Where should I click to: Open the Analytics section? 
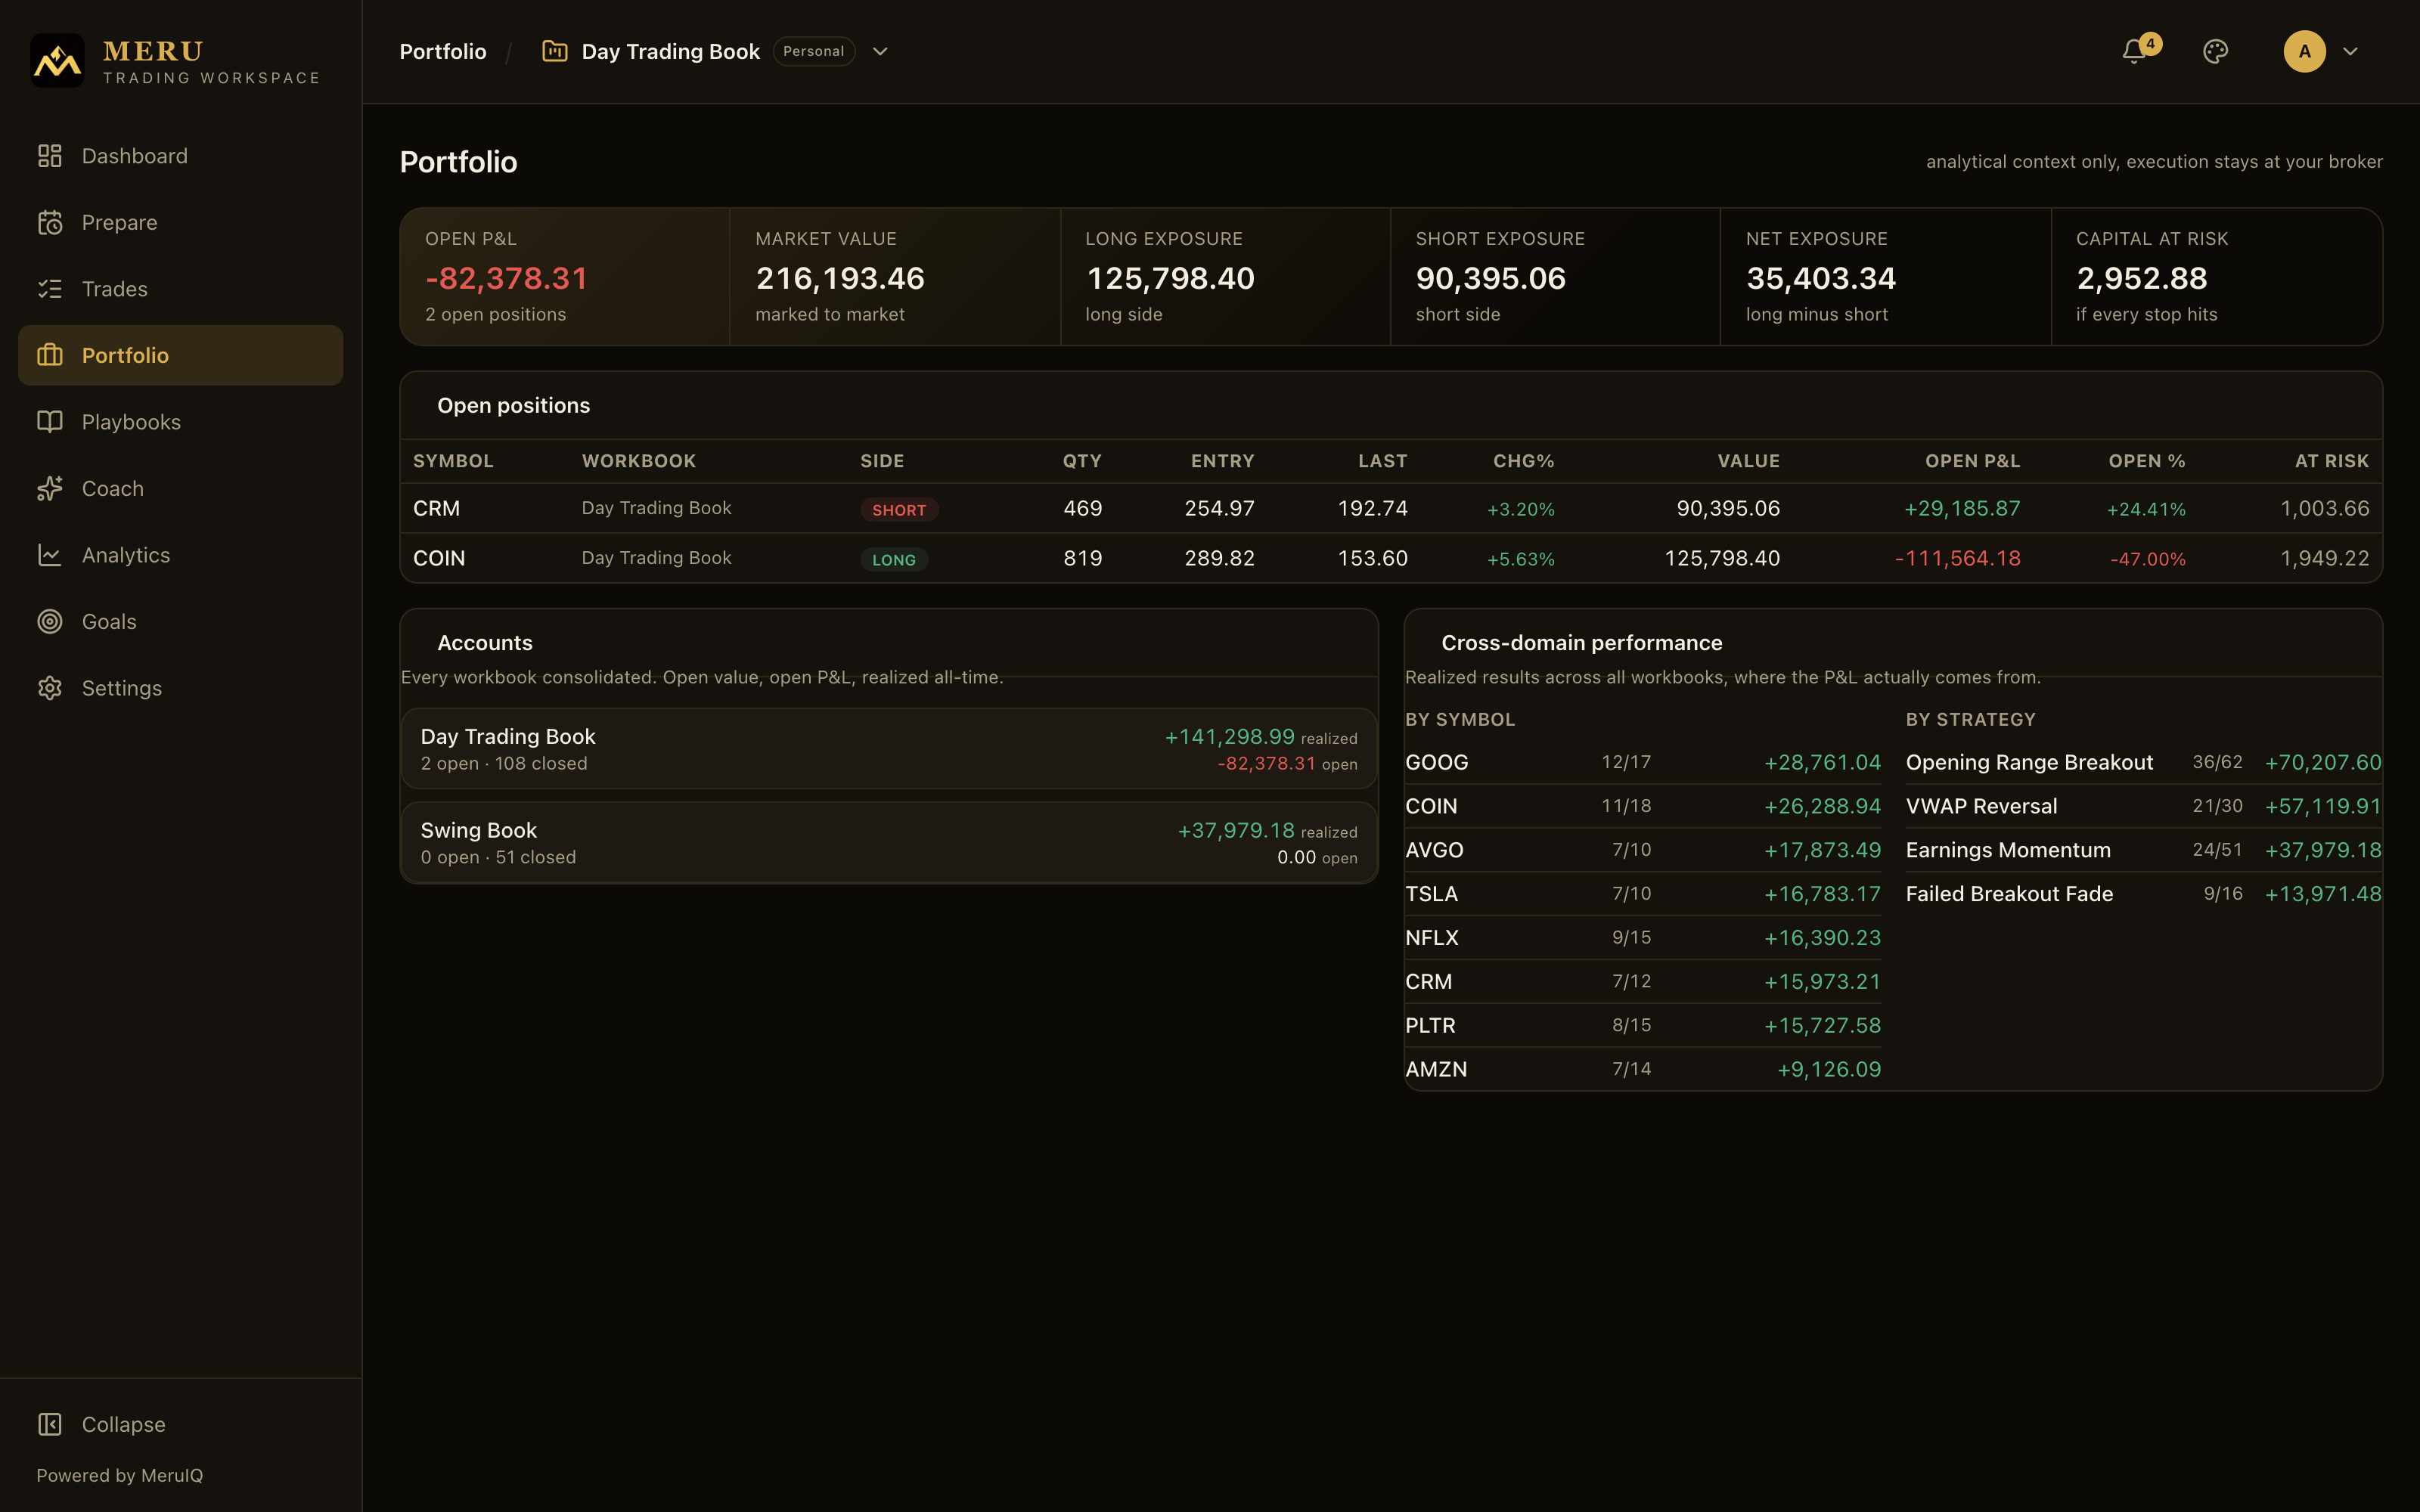180,555
